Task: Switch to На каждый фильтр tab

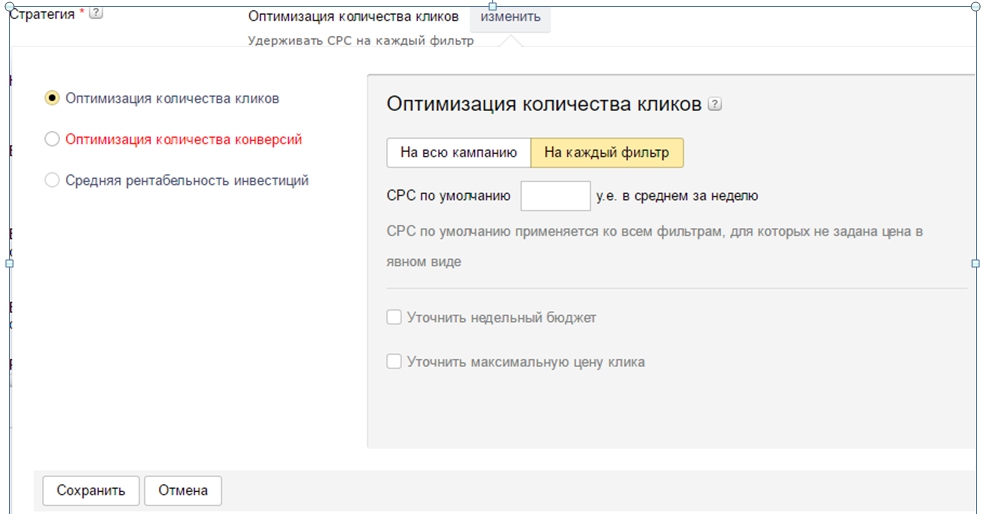Action: pyautogui.click(x=607, y=153)
